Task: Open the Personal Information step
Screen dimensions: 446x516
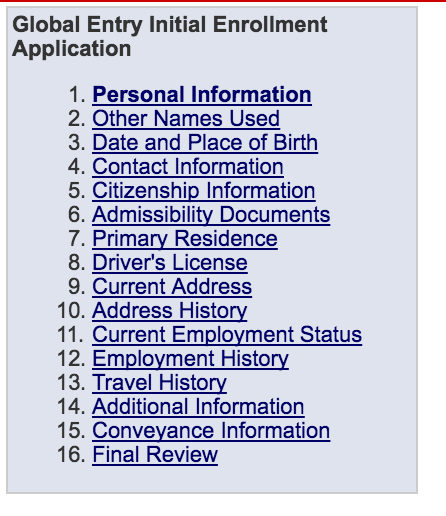Action: point(202,95)
